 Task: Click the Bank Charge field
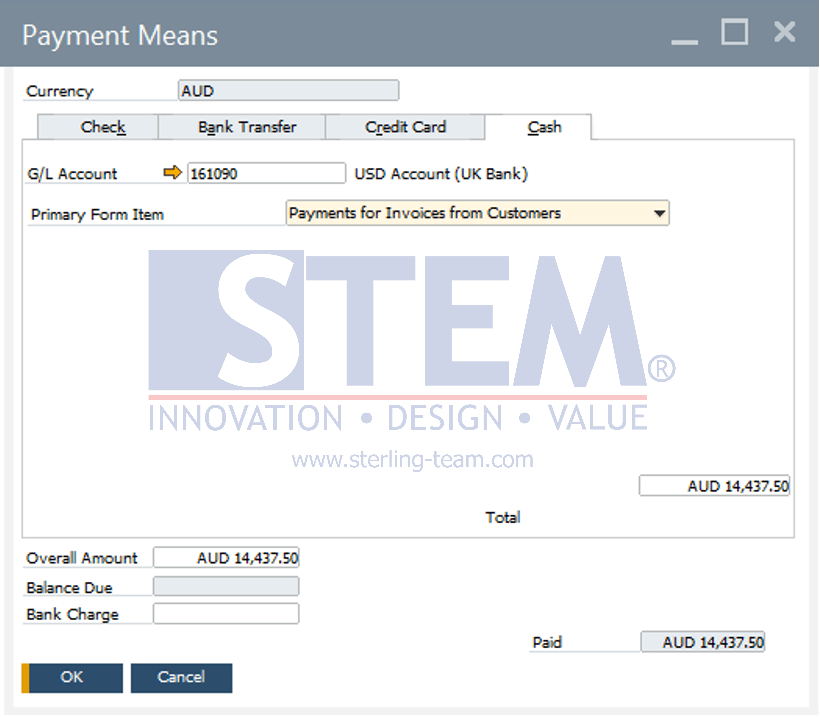[x=226, y=613]
